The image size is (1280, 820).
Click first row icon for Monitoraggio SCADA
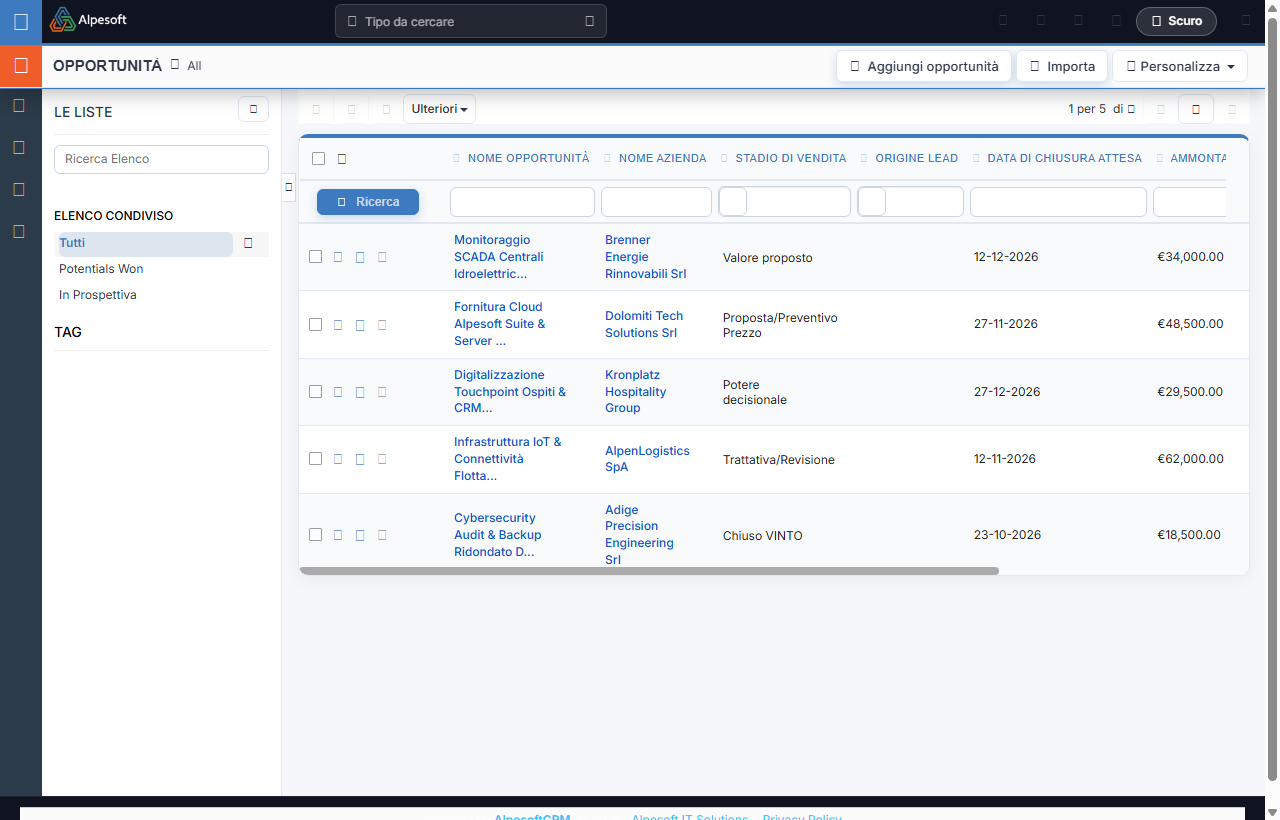coord(338,257)
